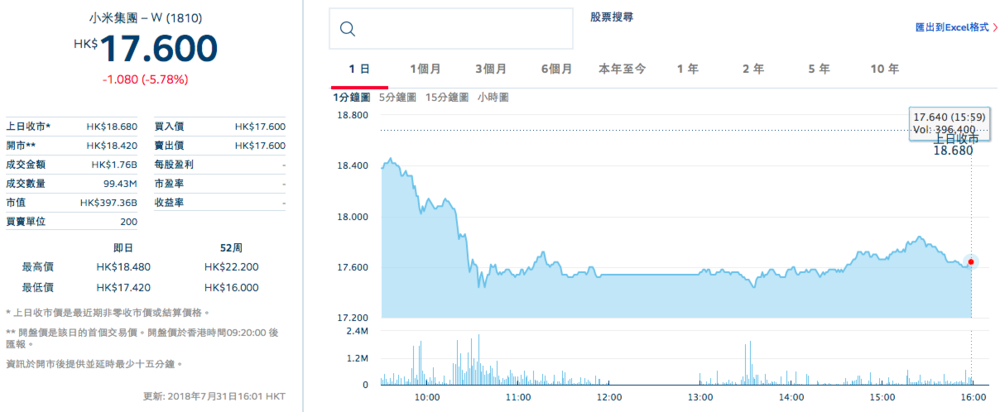1000x412 pixels.
Task: Open the 6個月 range tab
Action: [x=555, y=69]
